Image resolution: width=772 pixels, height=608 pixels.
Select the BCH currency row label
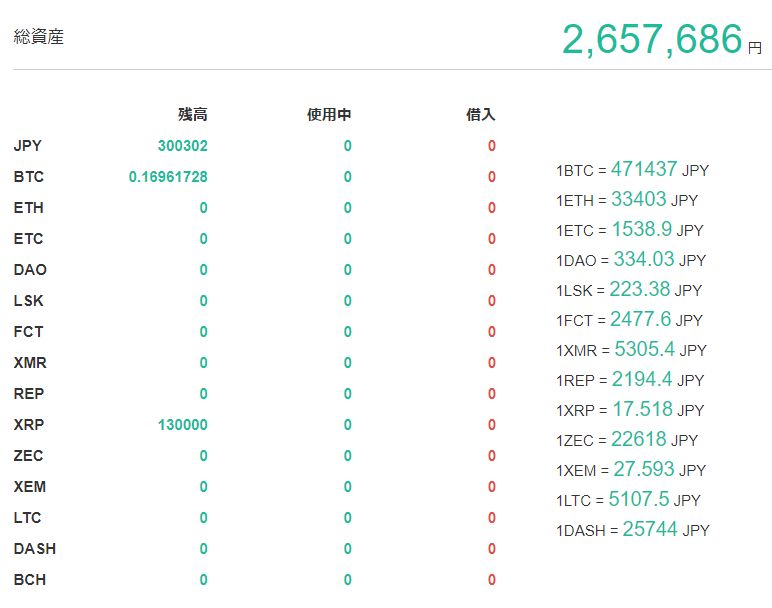coord(30,580)
